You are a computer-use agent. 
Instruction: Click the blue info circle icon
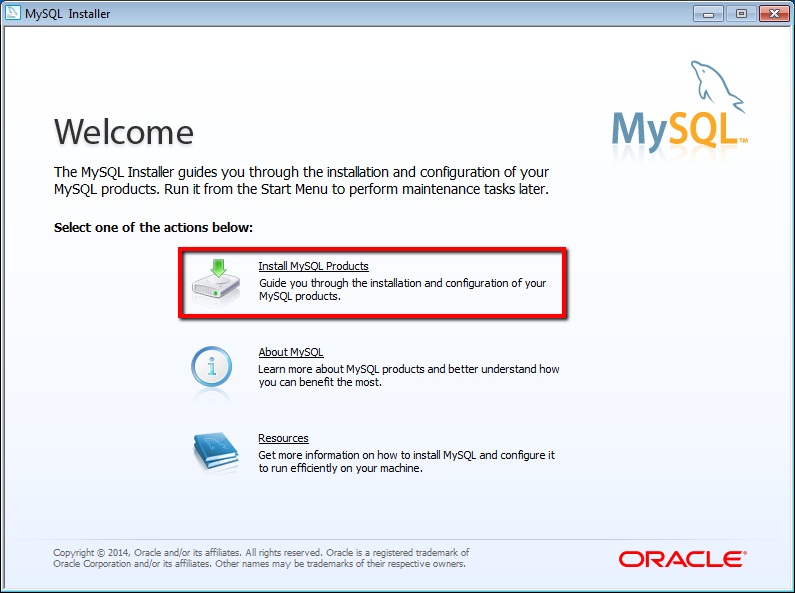[x=211, y=366]
